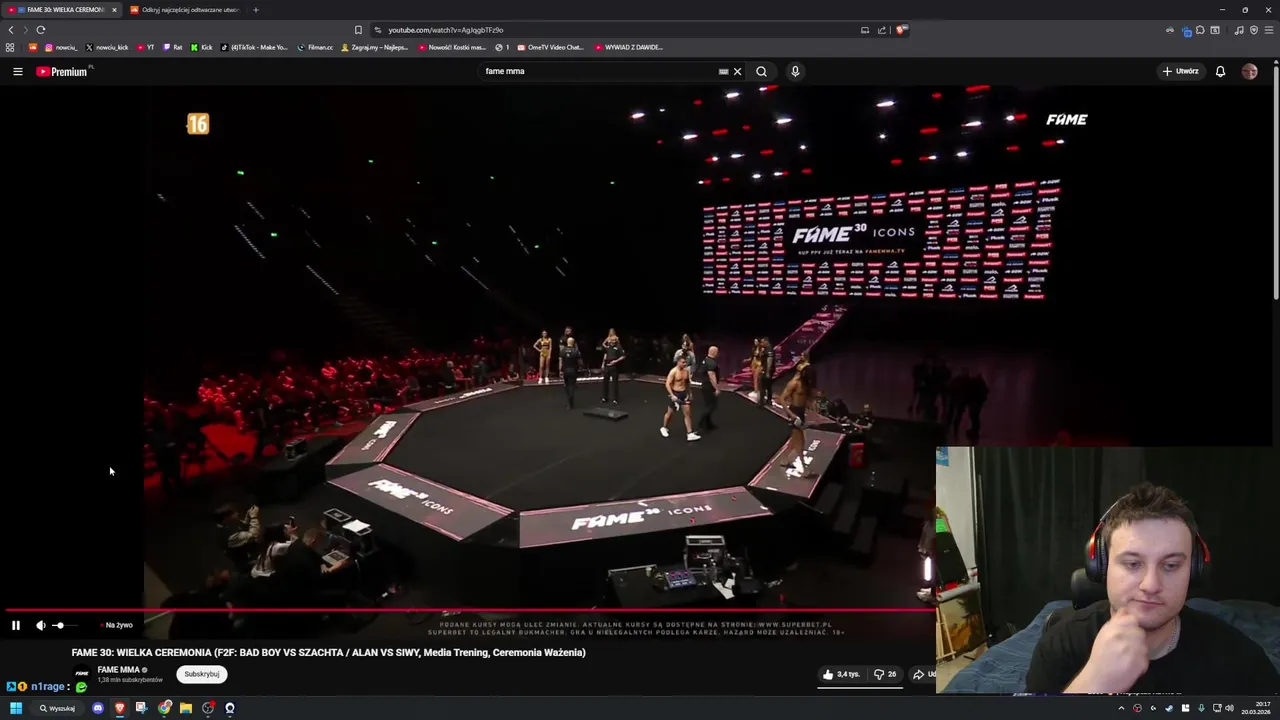Adjust the video volume slider
1280x720 pixels.
(x=63, y=625)
